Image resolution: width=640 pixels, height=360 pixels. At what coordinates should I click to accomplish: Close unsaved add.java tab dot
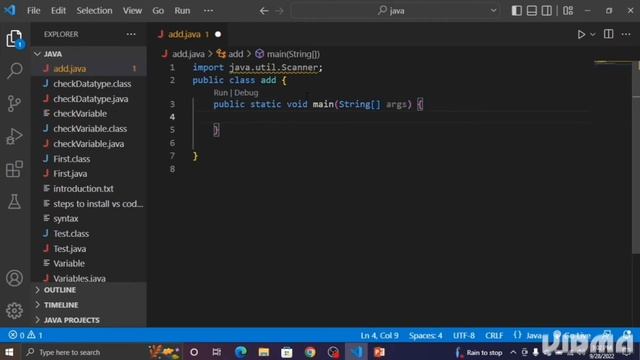pyautogui.click(x=218, y=34)
